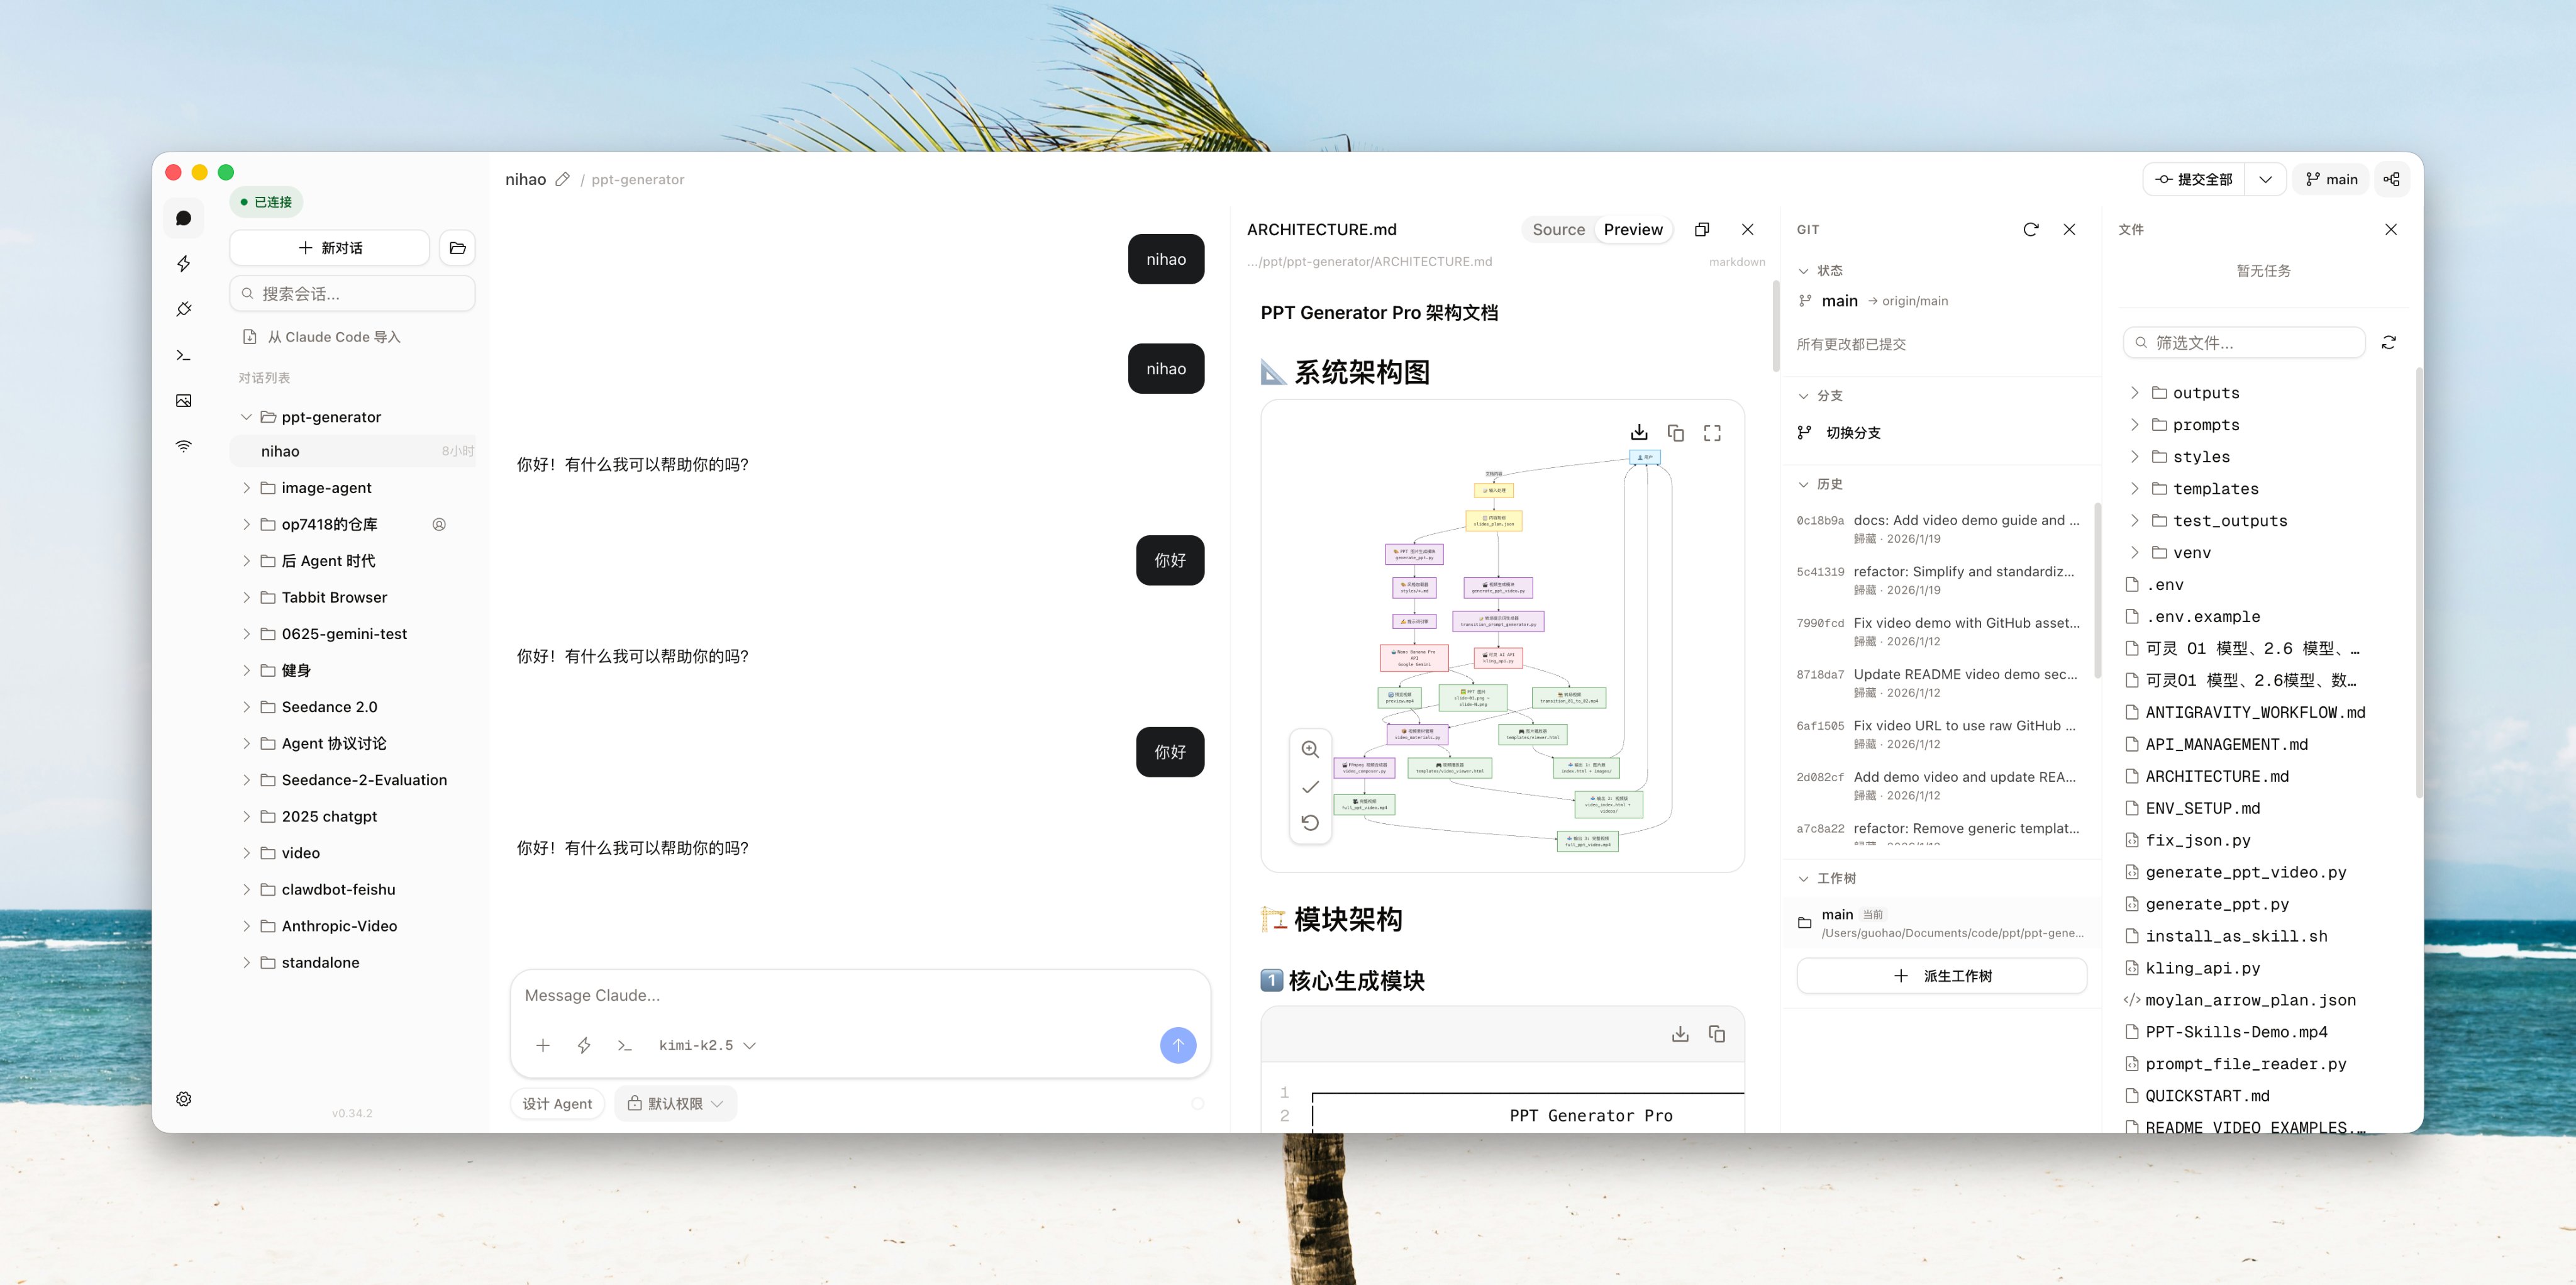Viewport: 2576px width, 1285px height.
Task: Click the zoom-in magnifier on diagram
Action: (x=1310, y=749)
